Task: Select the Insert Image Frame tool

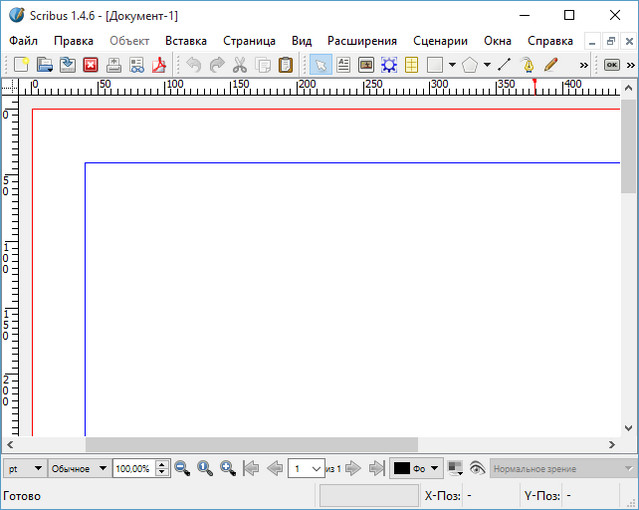Action: pyautogui.click(x=366, y=65)
